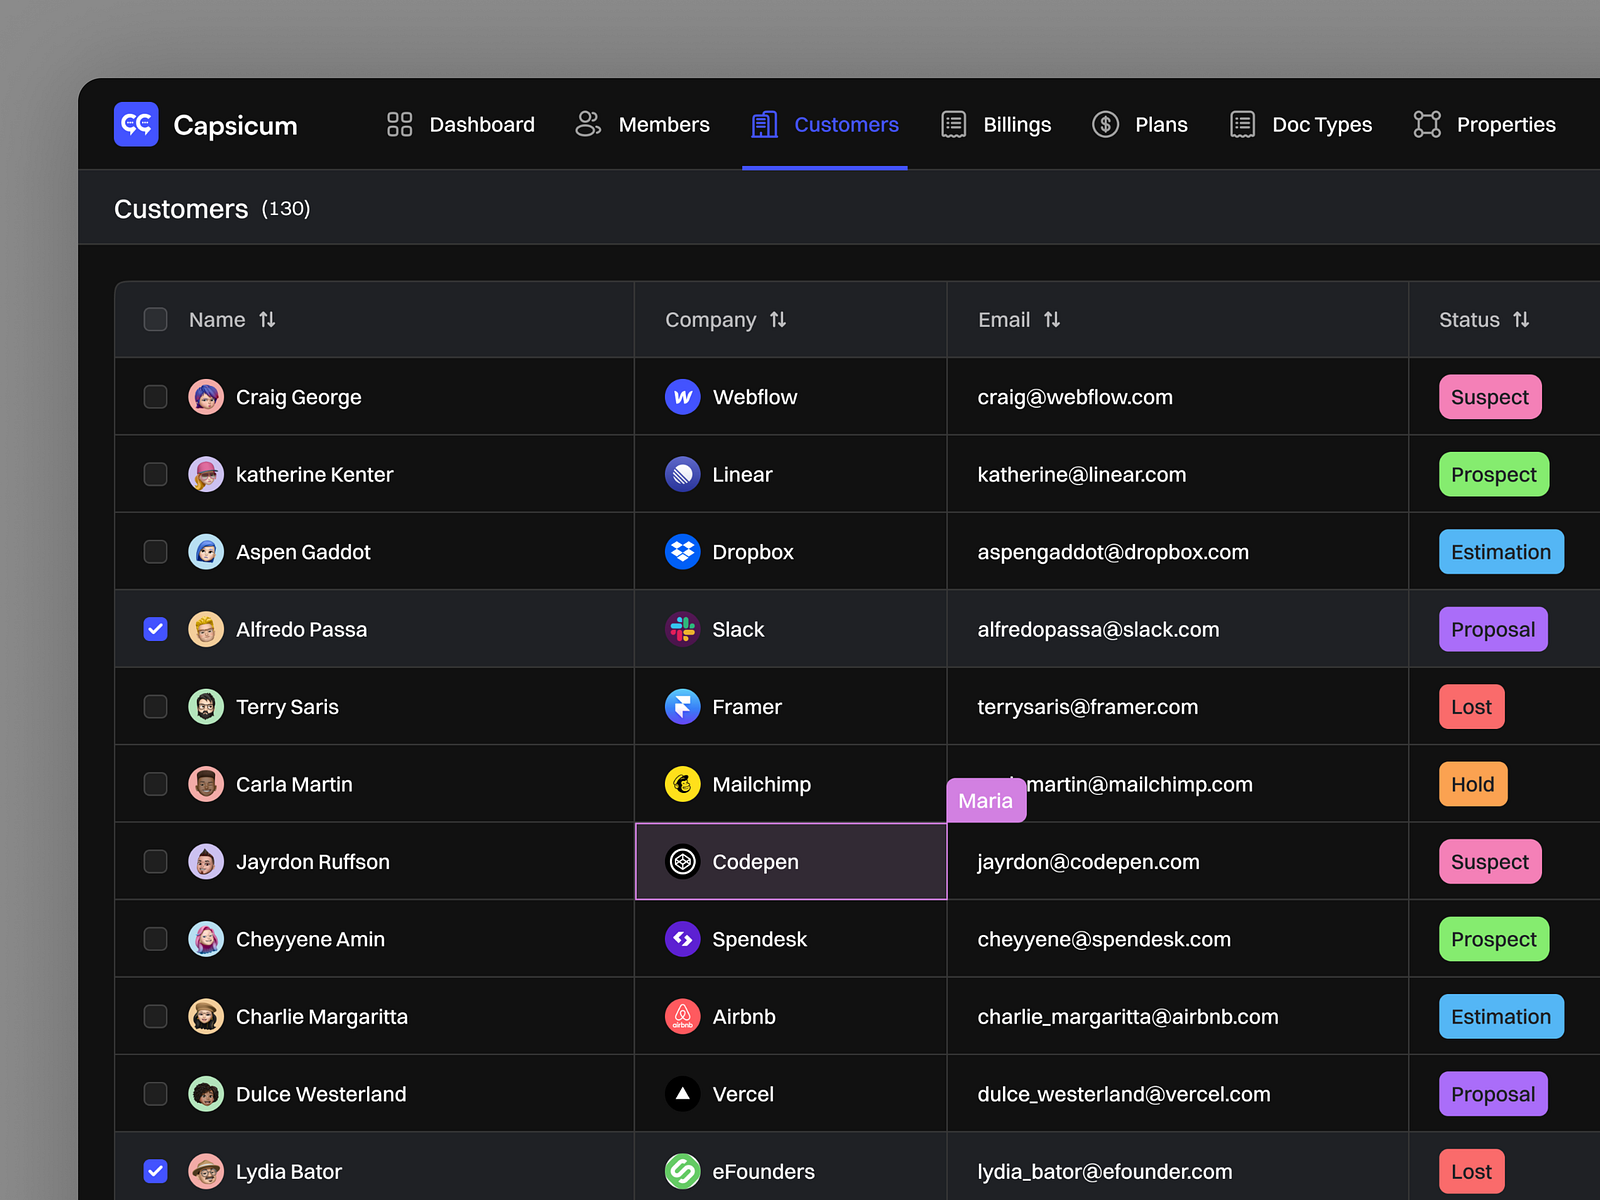The height and width of the screenshot is (1200, 1600).
Task: Click Aspen Gaddot's avatar
Action: (206, 552)
